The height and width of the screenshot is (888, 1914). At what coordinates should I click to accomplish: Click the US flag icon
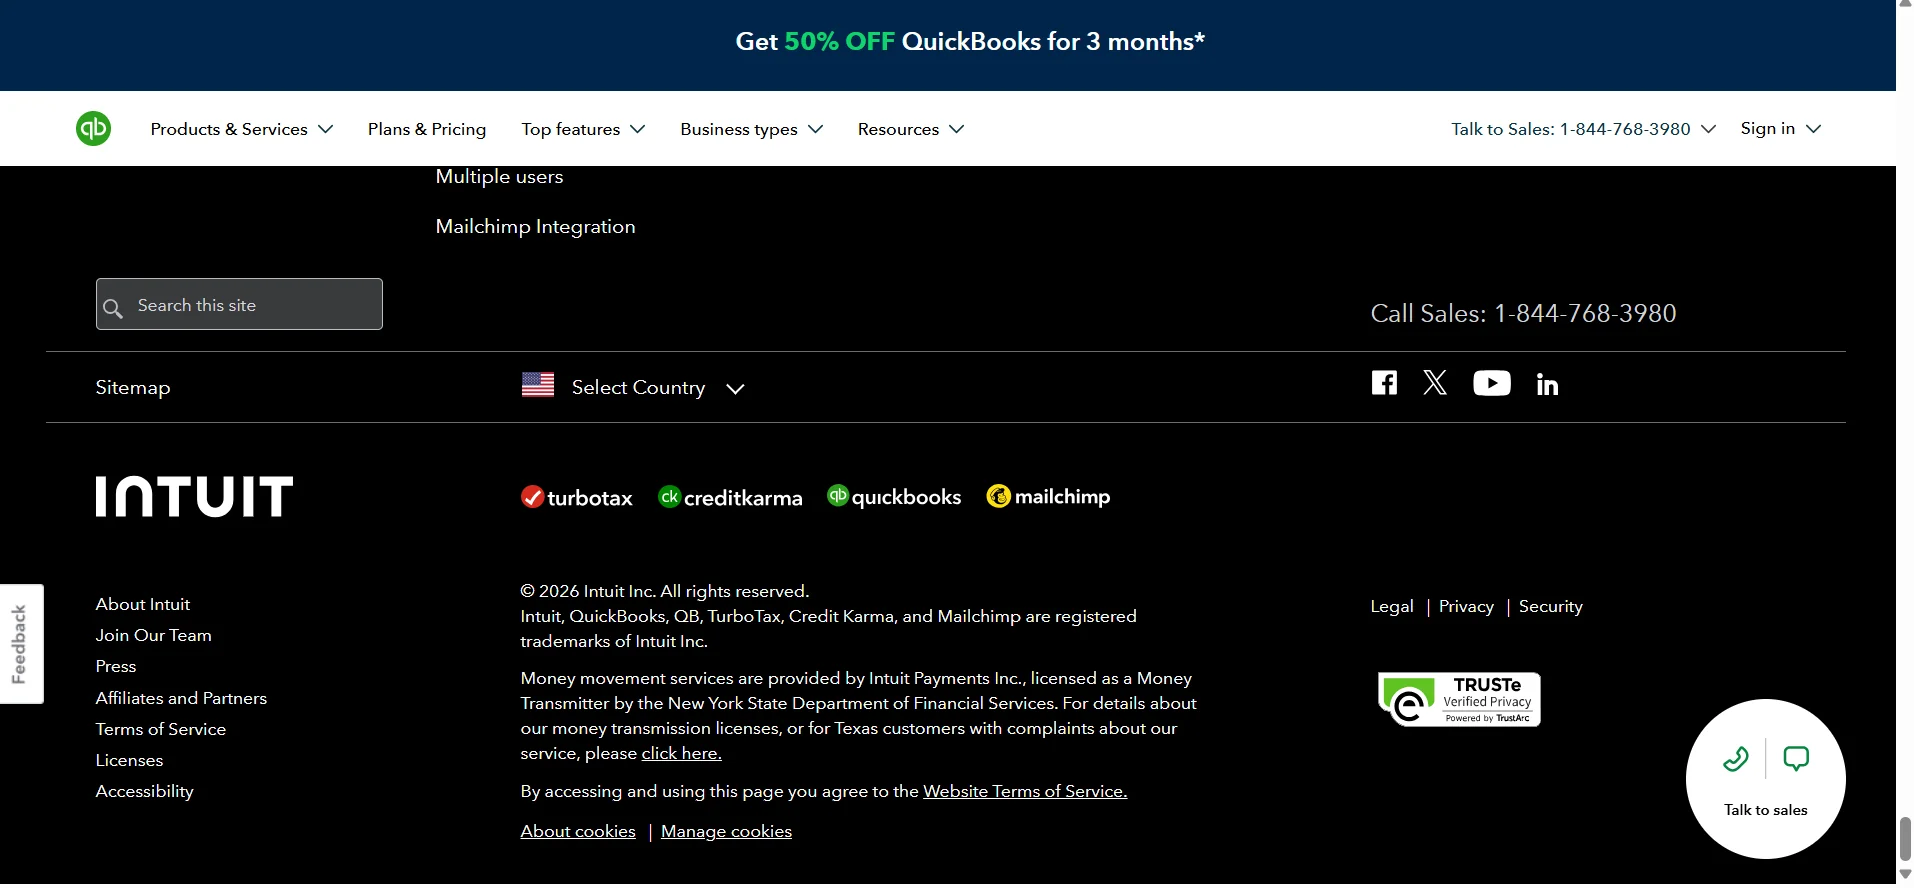538,385
